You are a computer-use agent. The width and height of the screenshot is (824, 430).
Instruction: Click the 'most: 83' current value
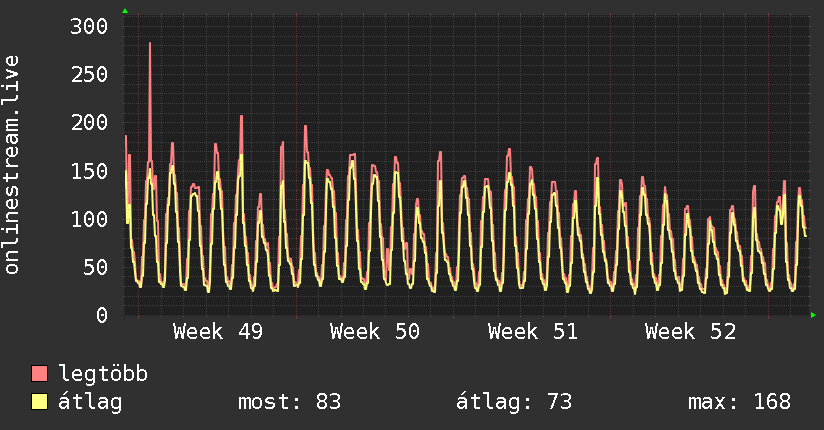pyautogui.click(x=289, y=402)
